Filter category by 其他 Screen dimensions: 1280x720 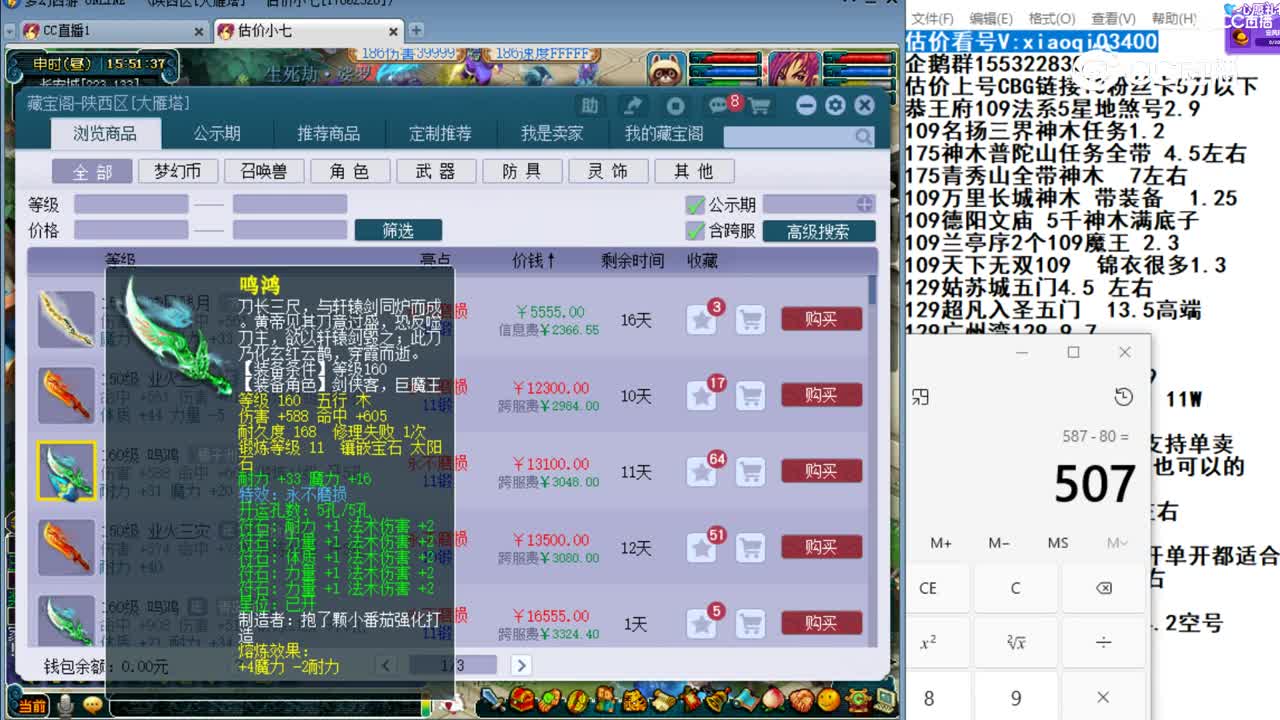[x=693, y=171]
